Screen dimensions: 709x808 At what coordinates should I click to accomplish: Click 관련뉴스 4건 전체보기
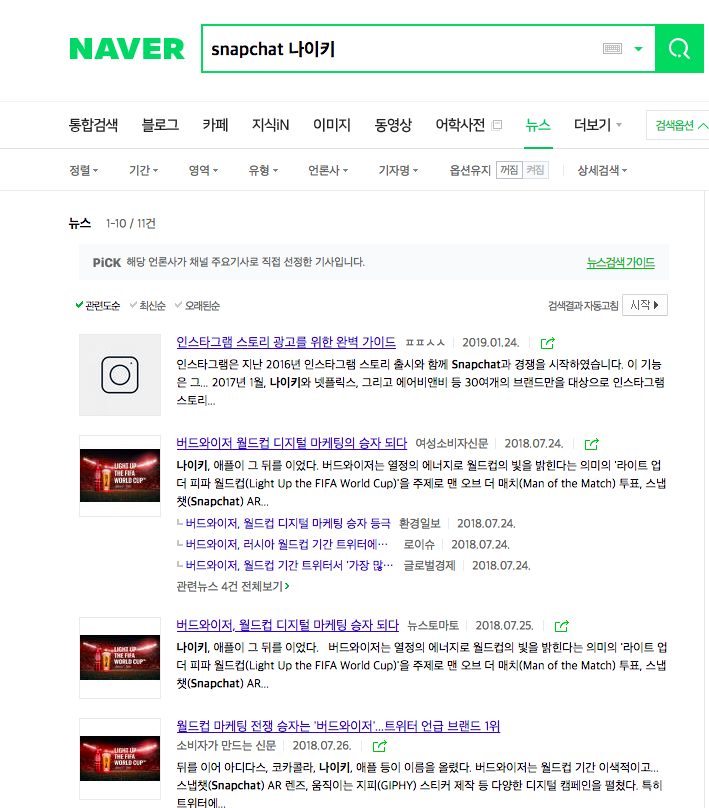(x=233, y=586)
